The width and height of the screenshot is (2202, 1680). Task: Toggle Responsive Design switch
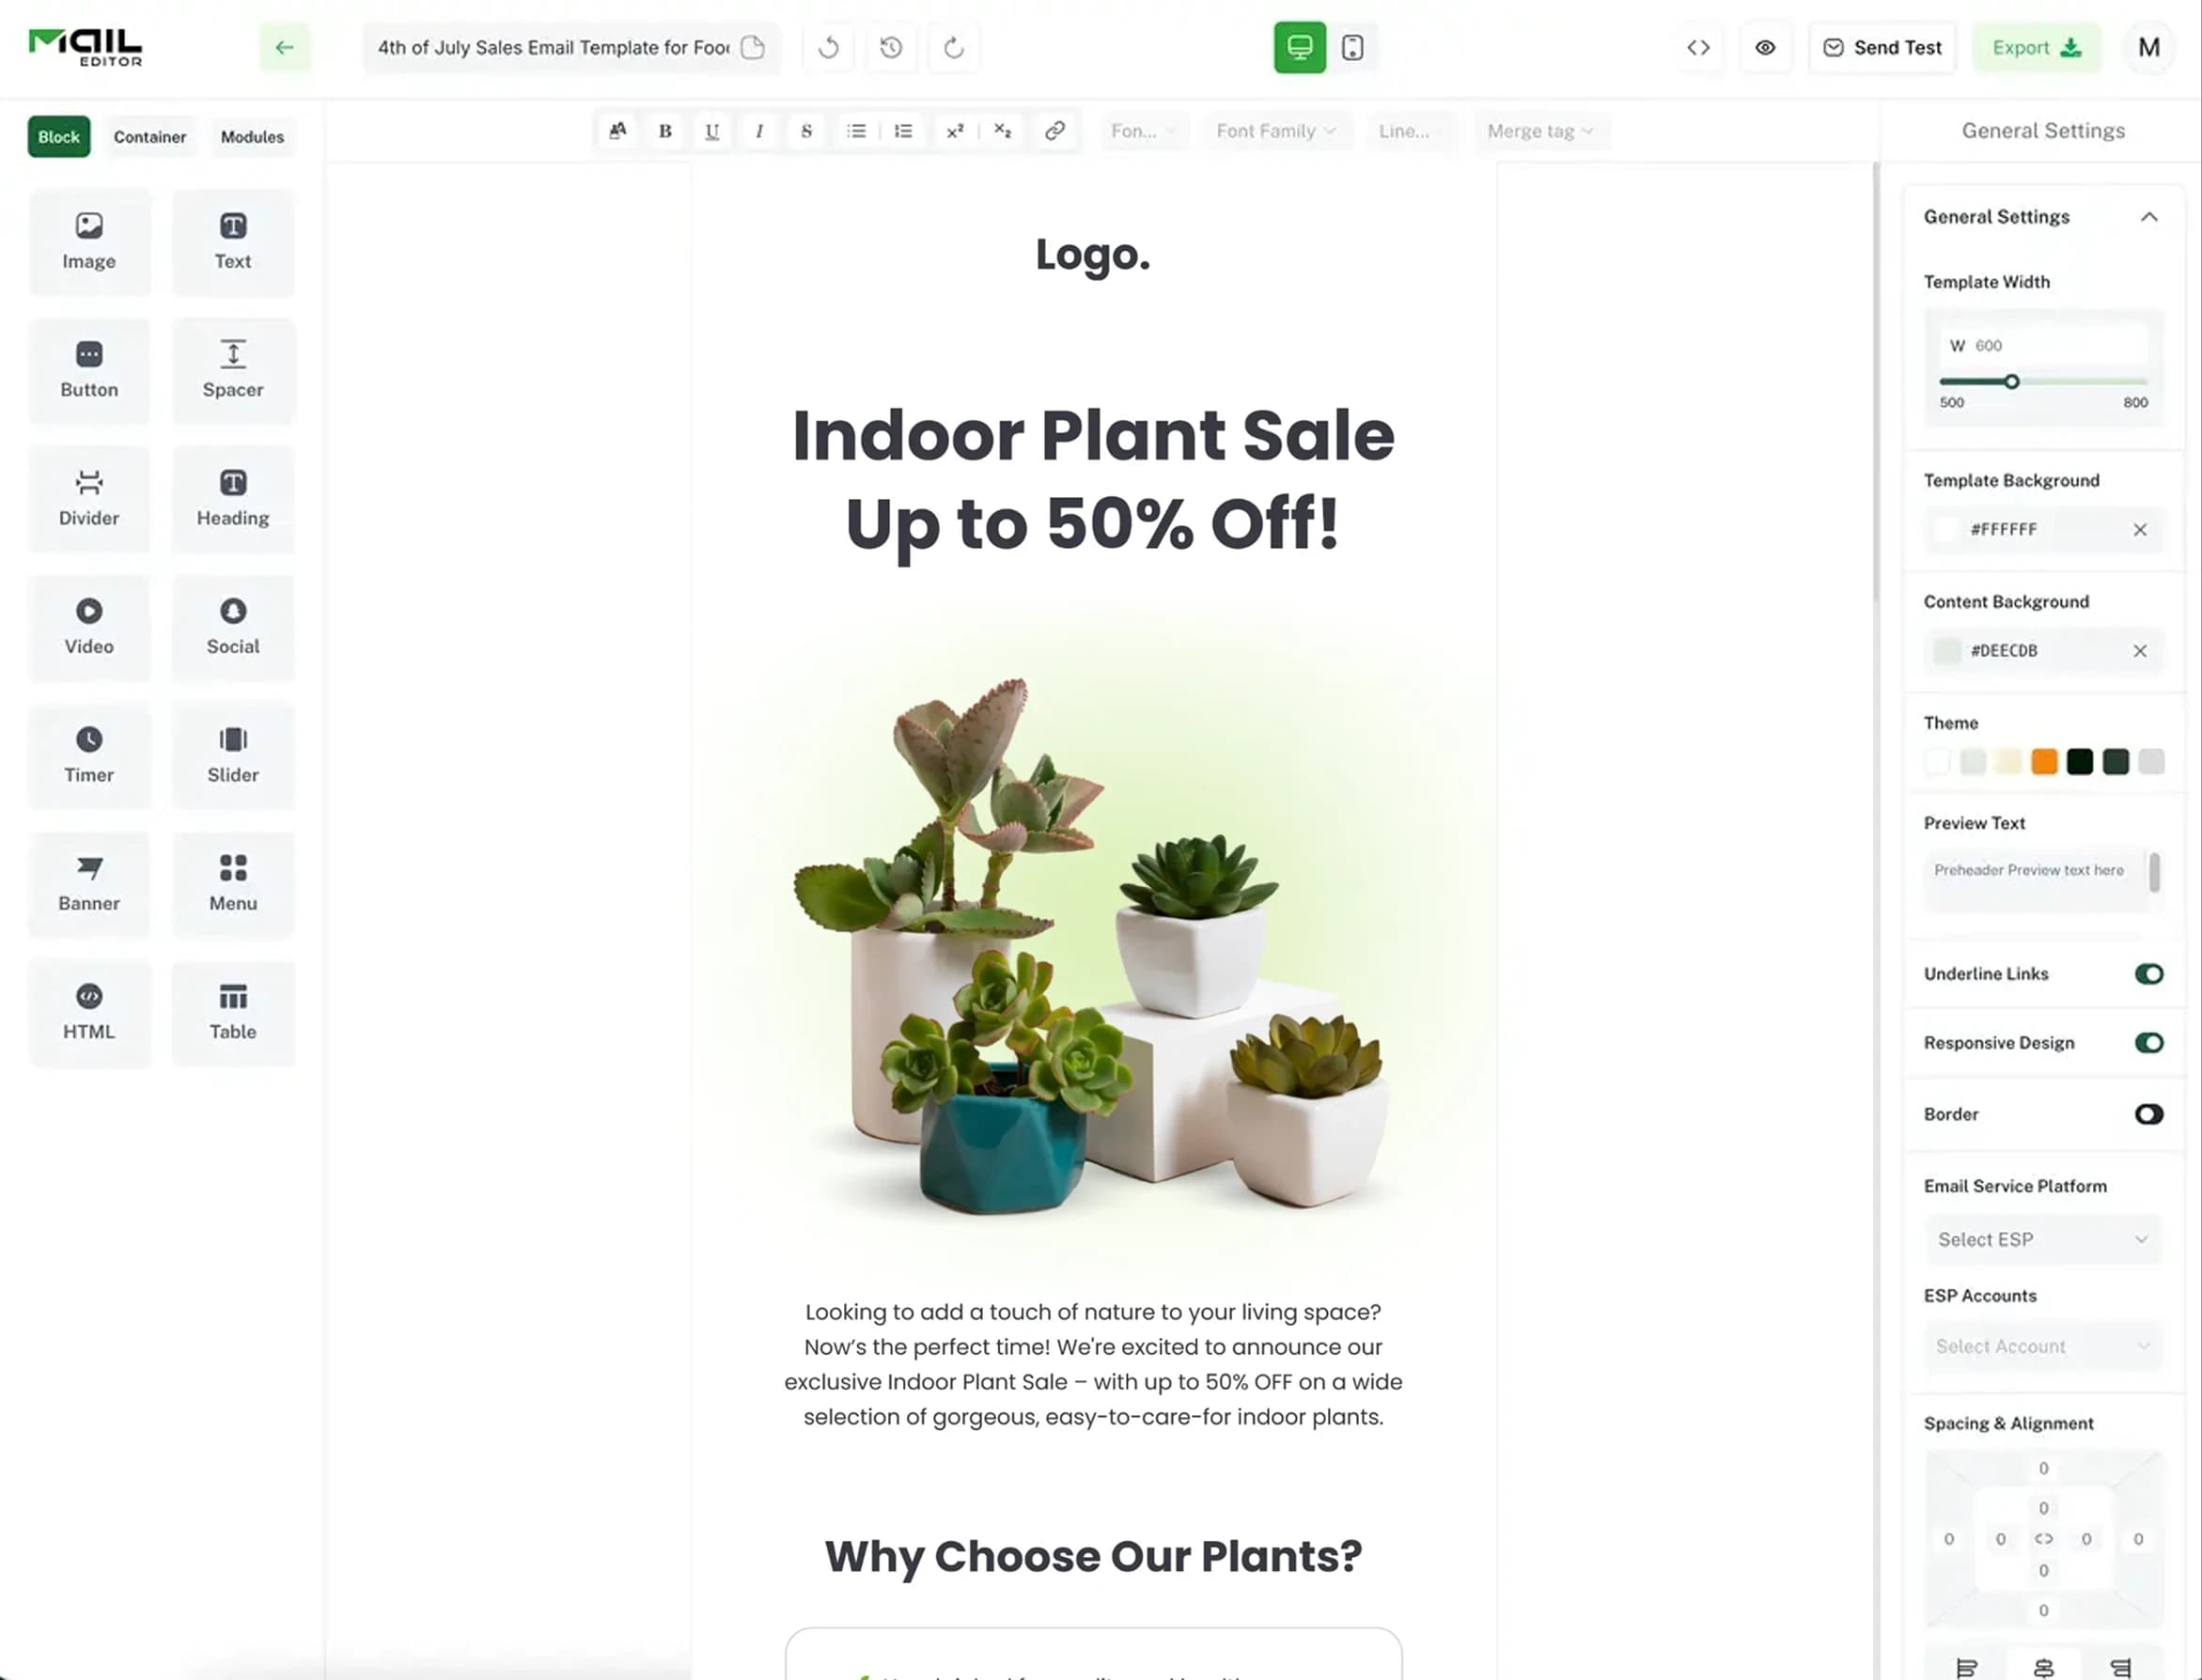[2148, 1043]
